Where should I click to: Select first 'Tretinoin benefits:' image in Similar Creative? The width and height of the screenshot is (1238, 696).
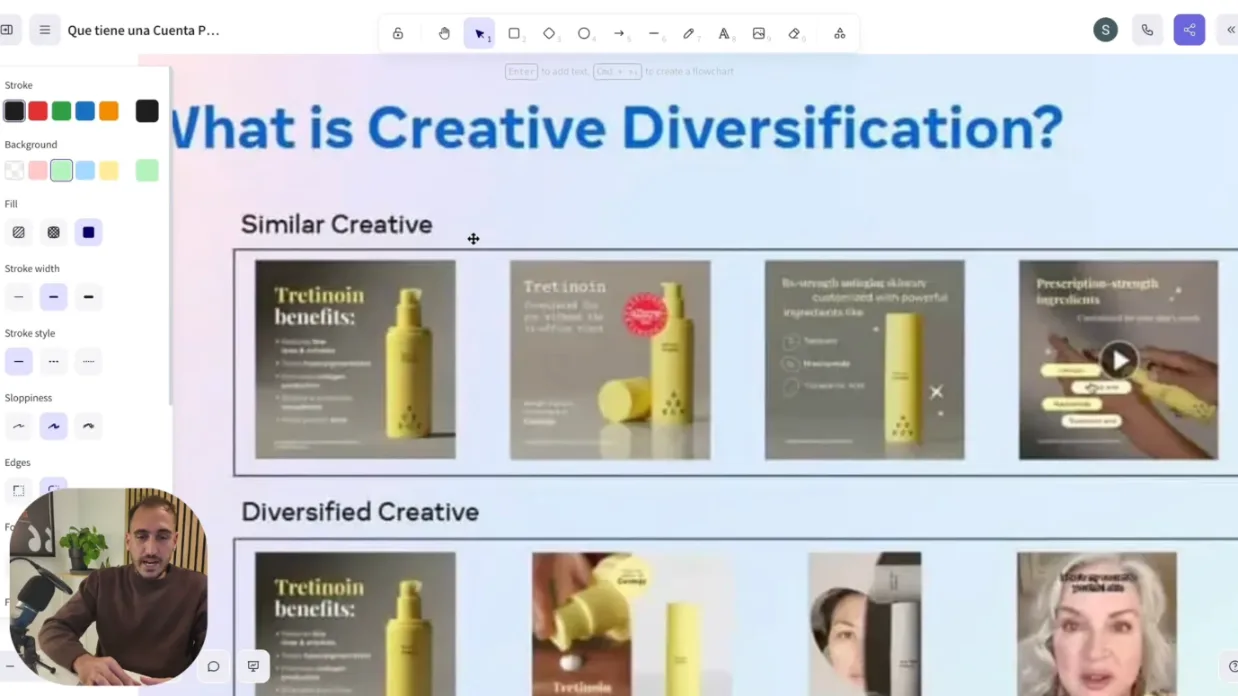[x=355, y=360]
